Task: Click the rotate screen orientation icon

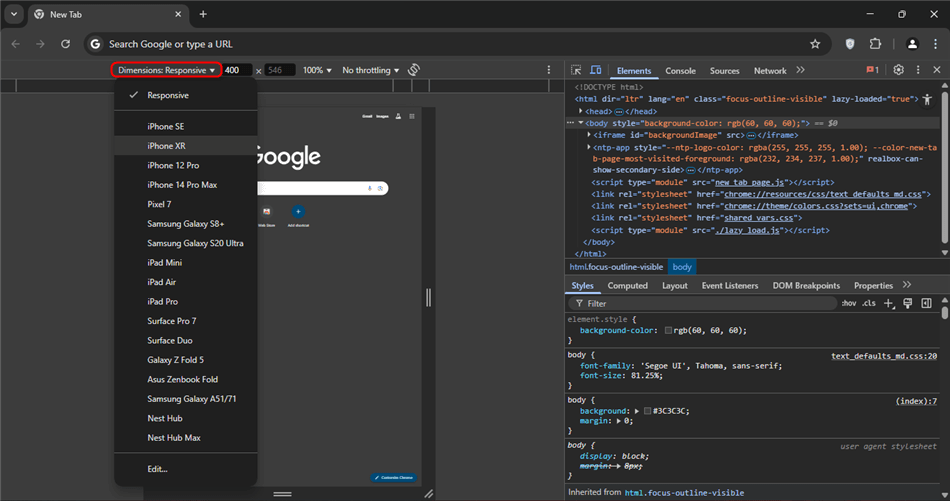Action: 414,70
